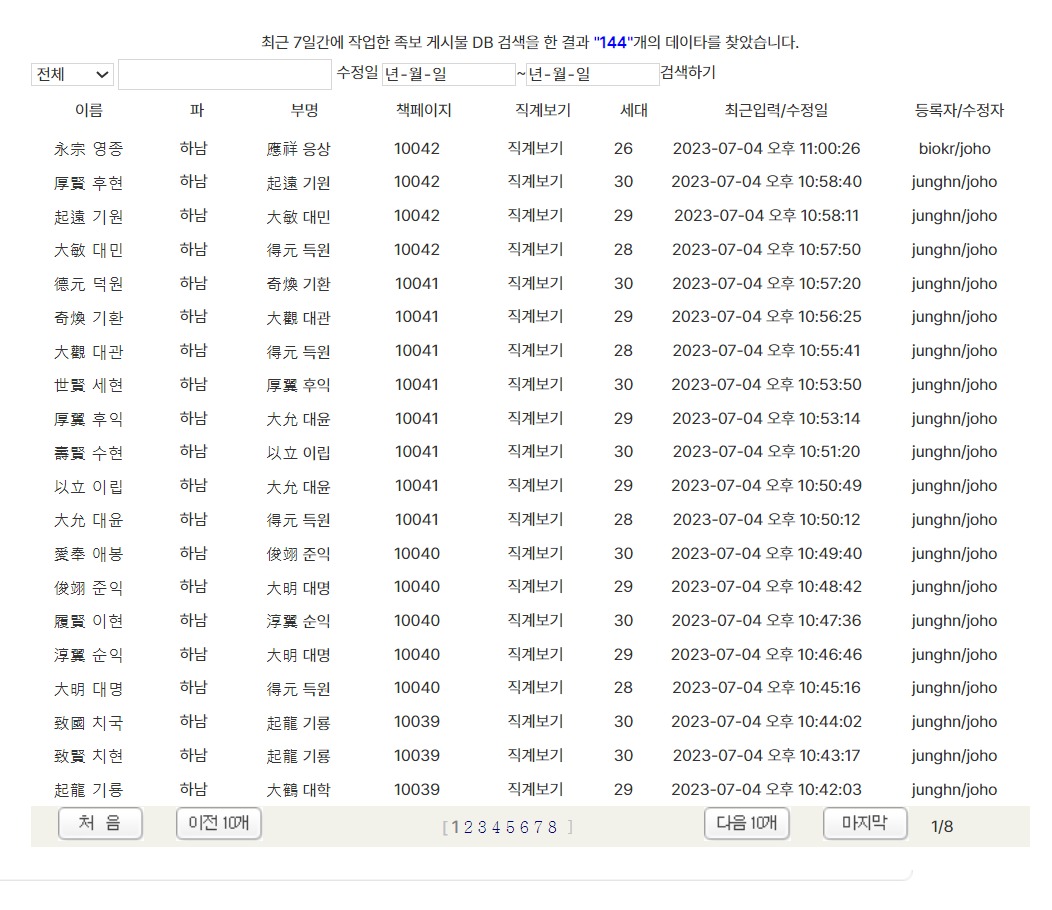
Task: Click the 다음 10개 next button
Action: click(746, 824)
